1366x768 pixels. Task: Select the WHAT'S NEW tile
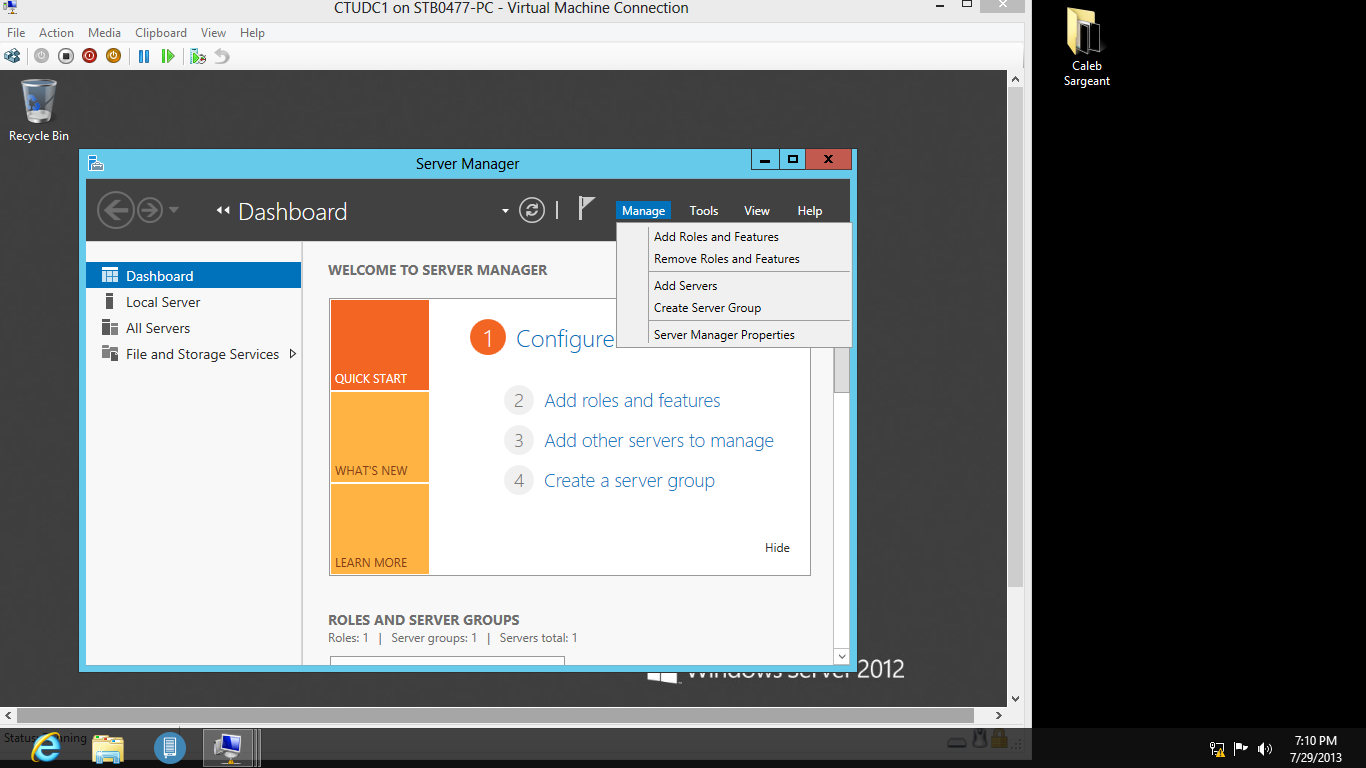pos(380,437)
